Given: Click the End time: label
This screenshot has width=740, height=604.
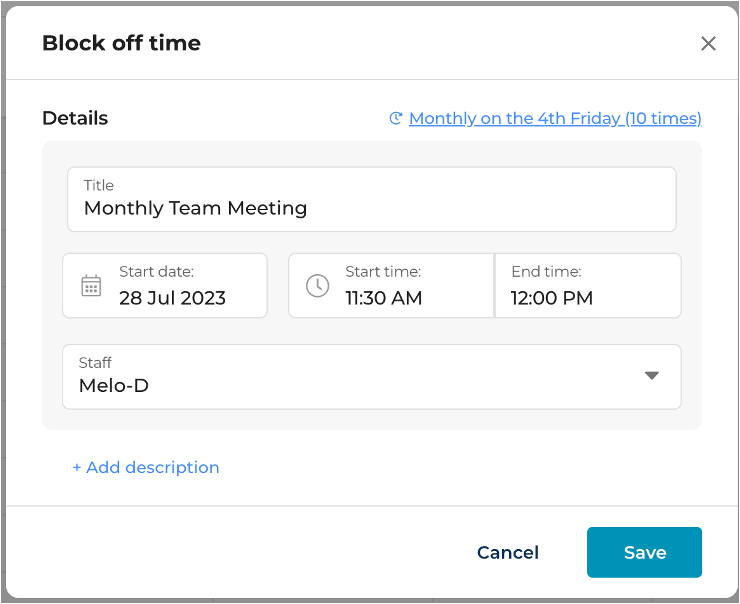Looking at the screenshot, I should [546, 272].
